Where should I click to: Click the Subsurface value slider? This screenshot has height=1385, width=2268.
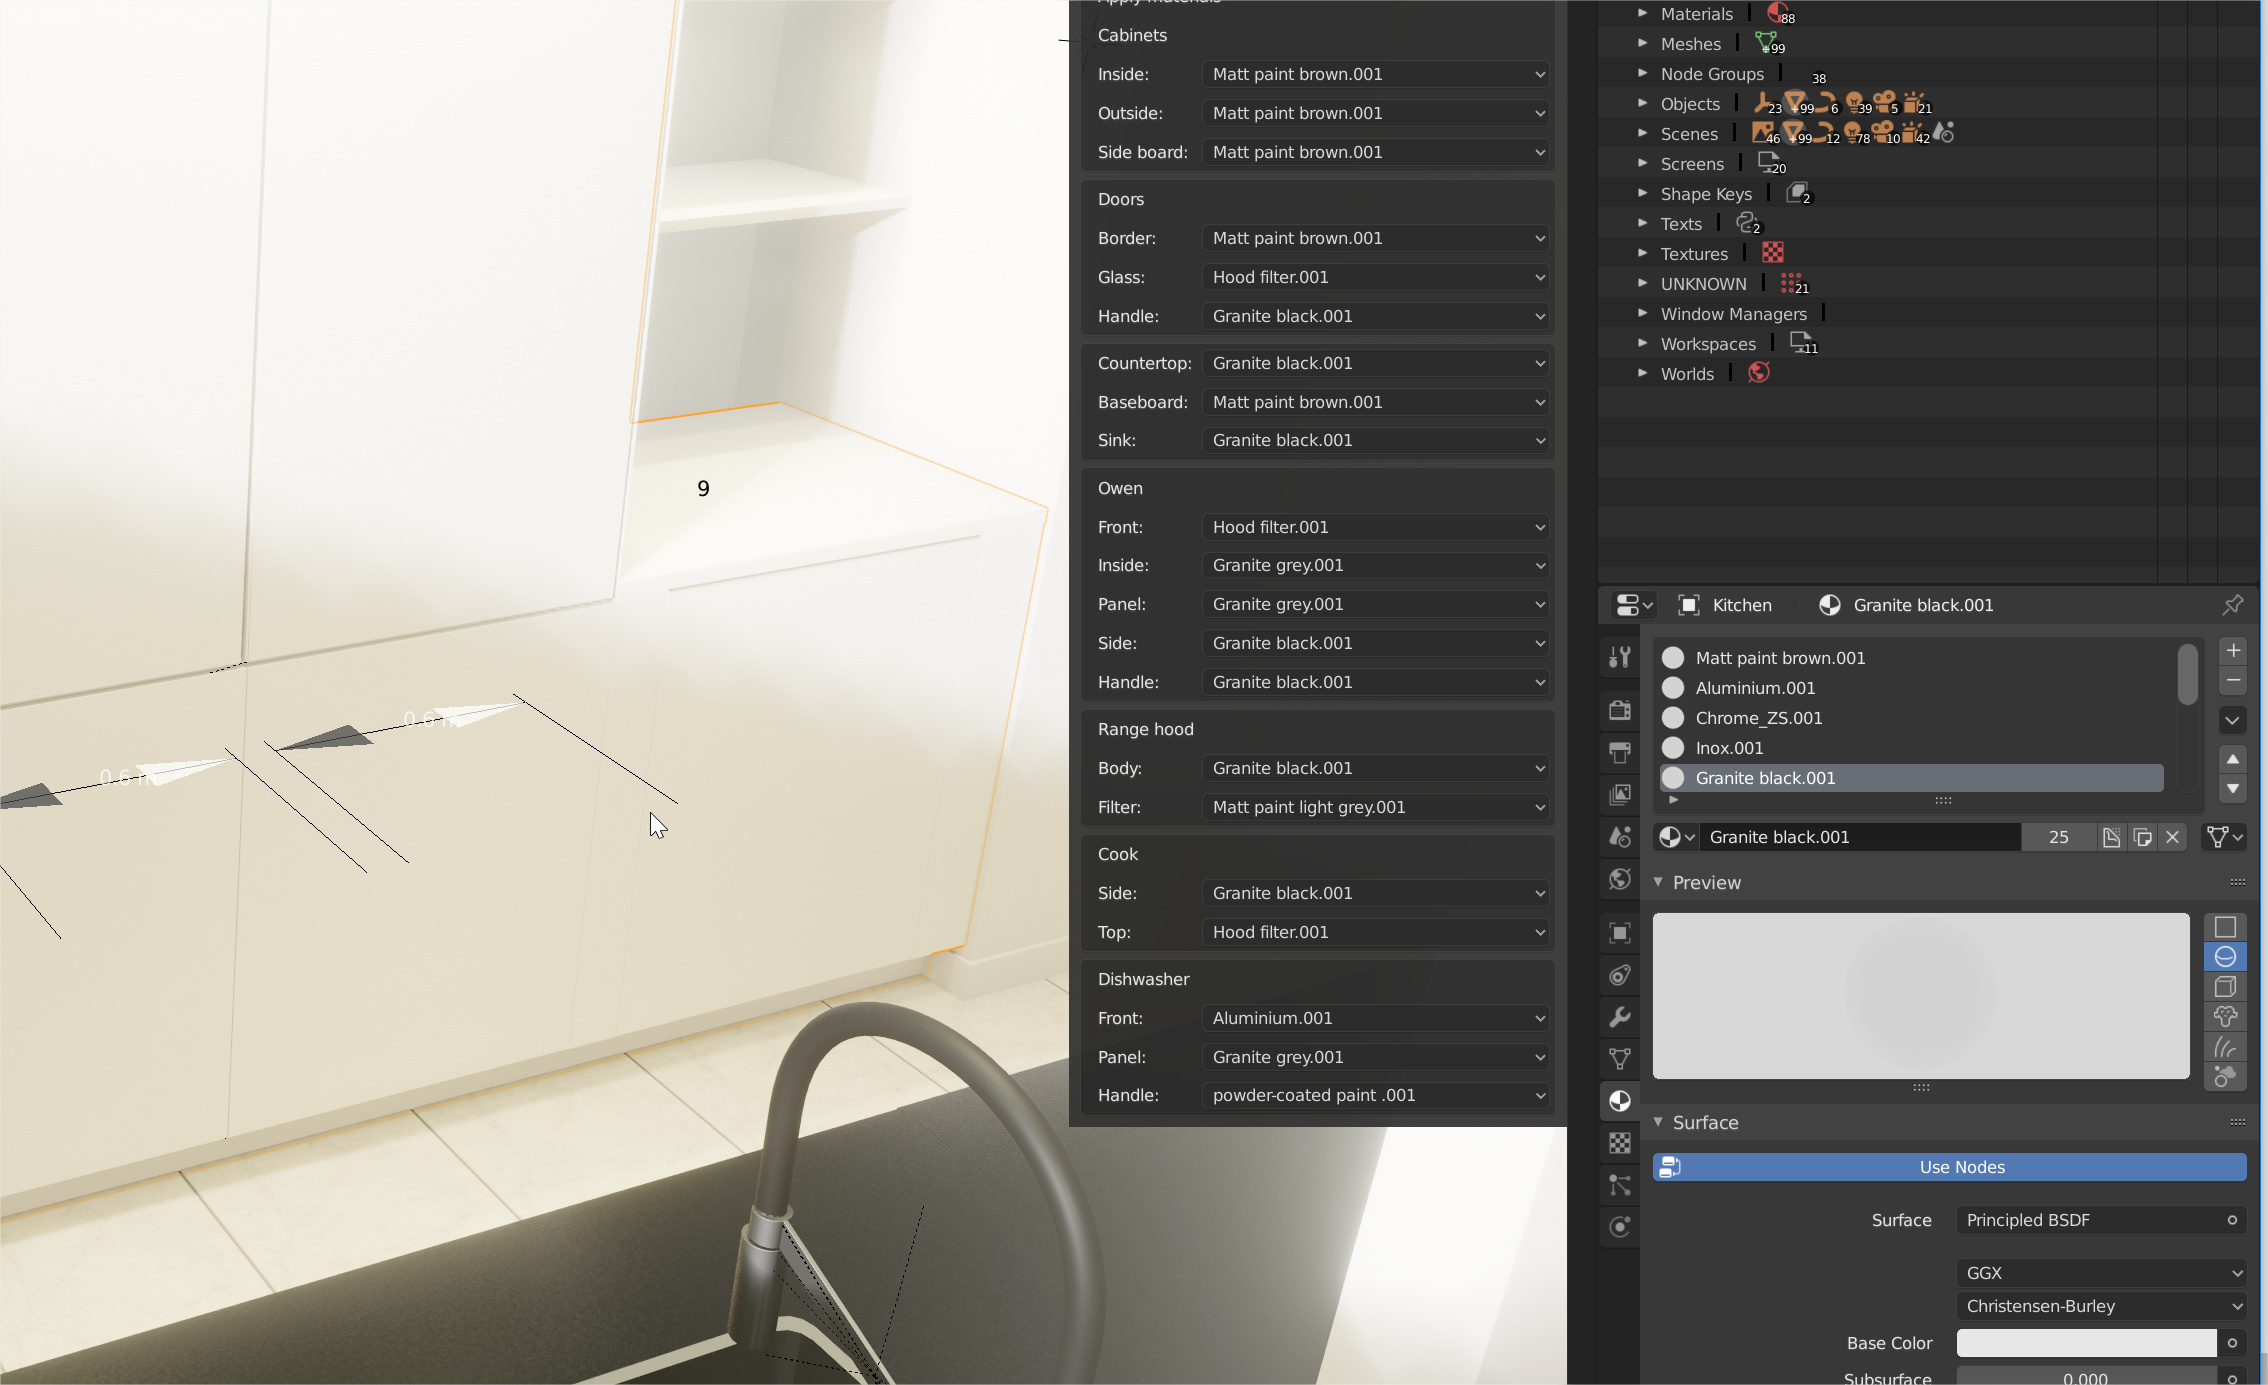click(x=2086, y=1376)
